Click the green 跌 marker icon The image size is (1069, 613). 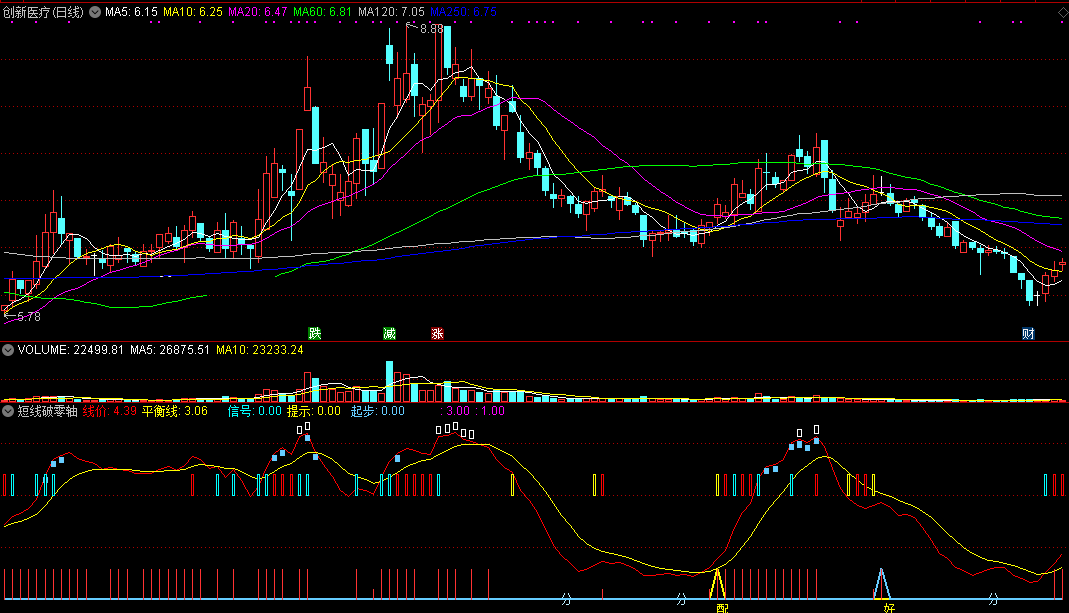[314, 333]
